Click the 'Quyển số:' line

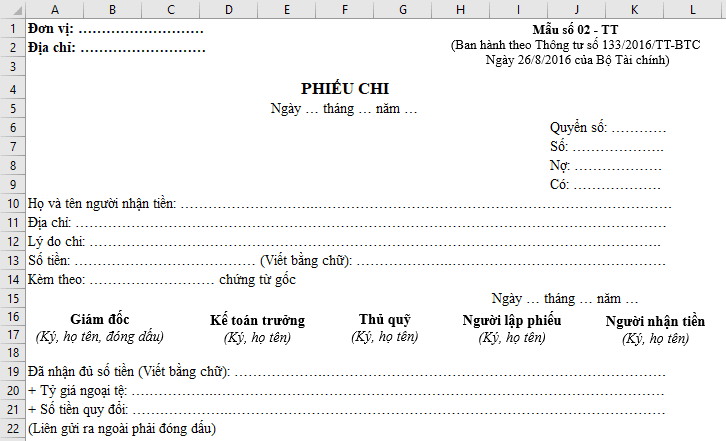[608, 127]
